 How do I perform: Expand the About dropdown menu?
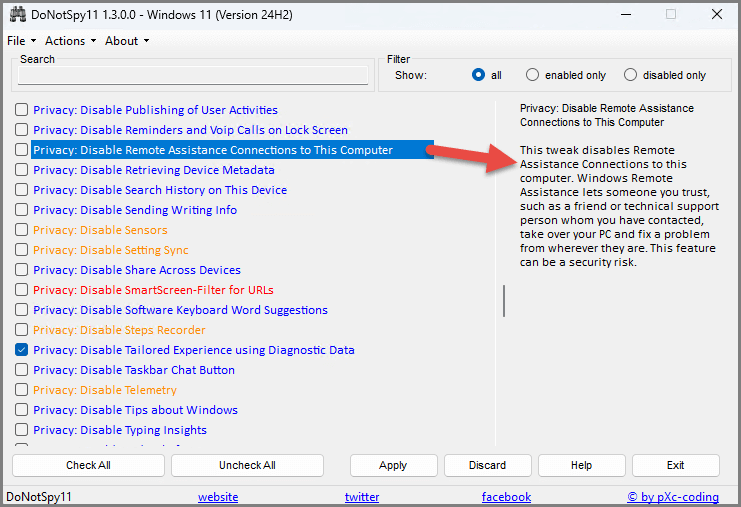point(126,41)
